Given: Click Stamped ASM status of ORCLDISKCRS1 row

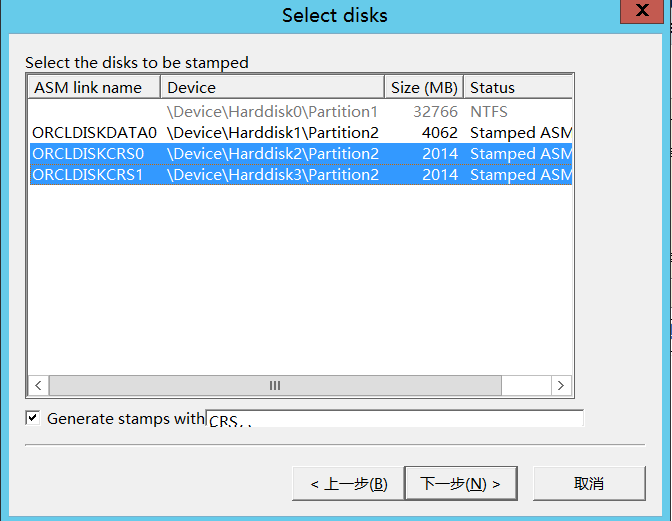Looking at the screenshot, I should point(521,175).
